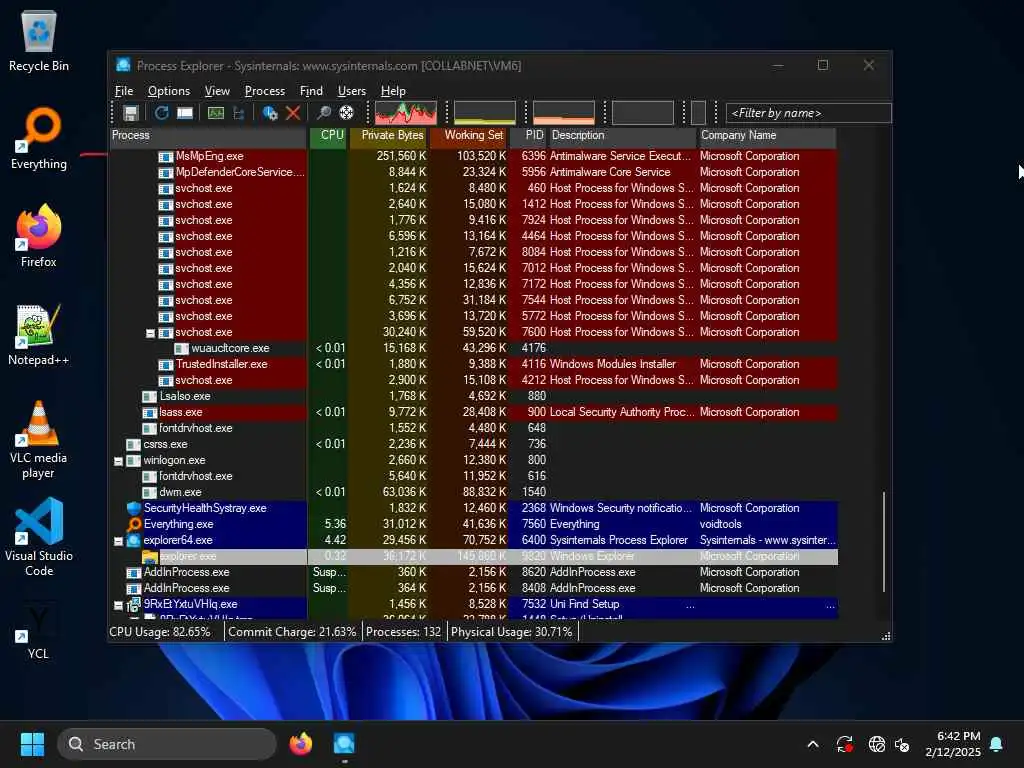Open process Properties toolbar icon
The width and height of the screenshot is (1024, 768).
tap(270, 113)
